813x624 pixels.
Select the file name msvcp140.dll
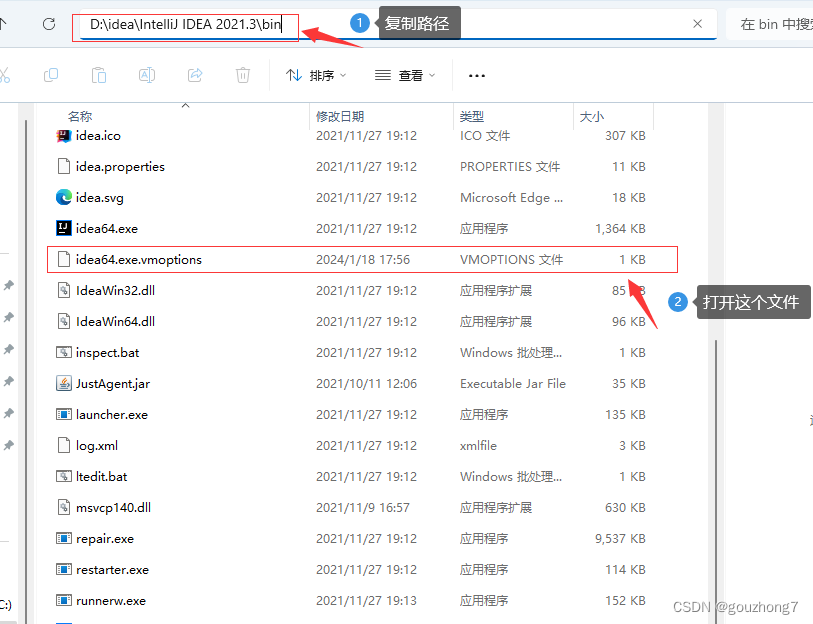coord(113,508)
